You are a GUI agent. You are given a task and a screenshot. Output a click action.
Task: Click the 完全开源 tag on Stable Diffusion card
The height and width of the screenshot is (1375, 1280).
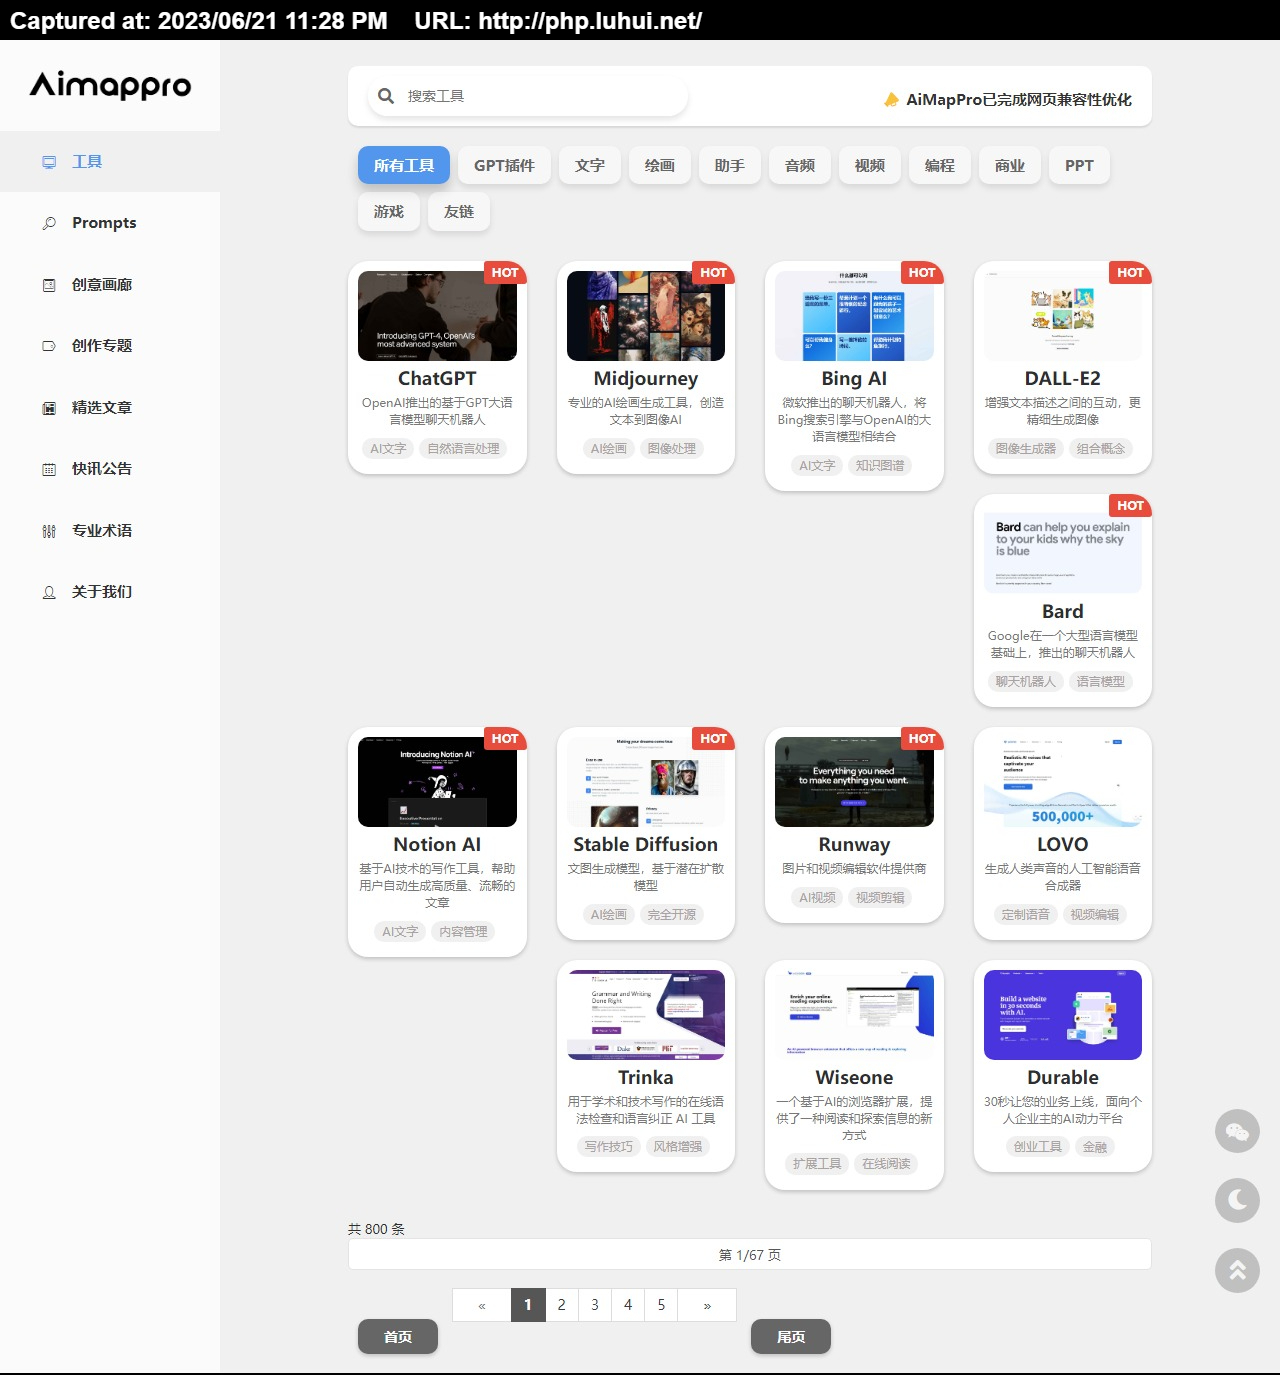tap(671, 915)
